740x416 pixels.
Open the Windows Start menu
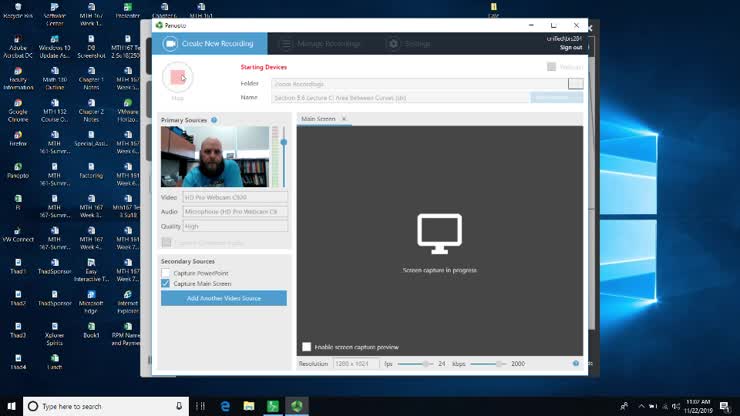(10, 406)
